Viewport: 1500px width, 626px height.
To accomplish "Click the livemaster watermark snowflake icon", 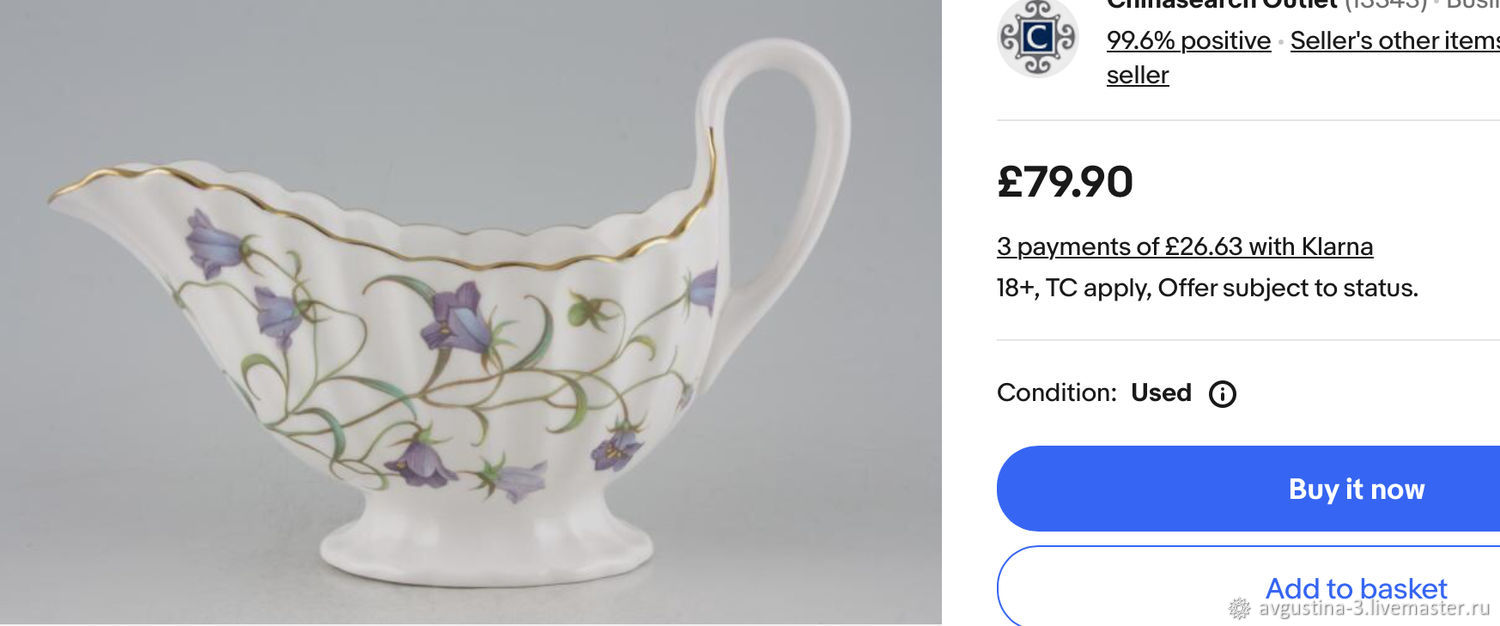I will tap(1239, 608).
